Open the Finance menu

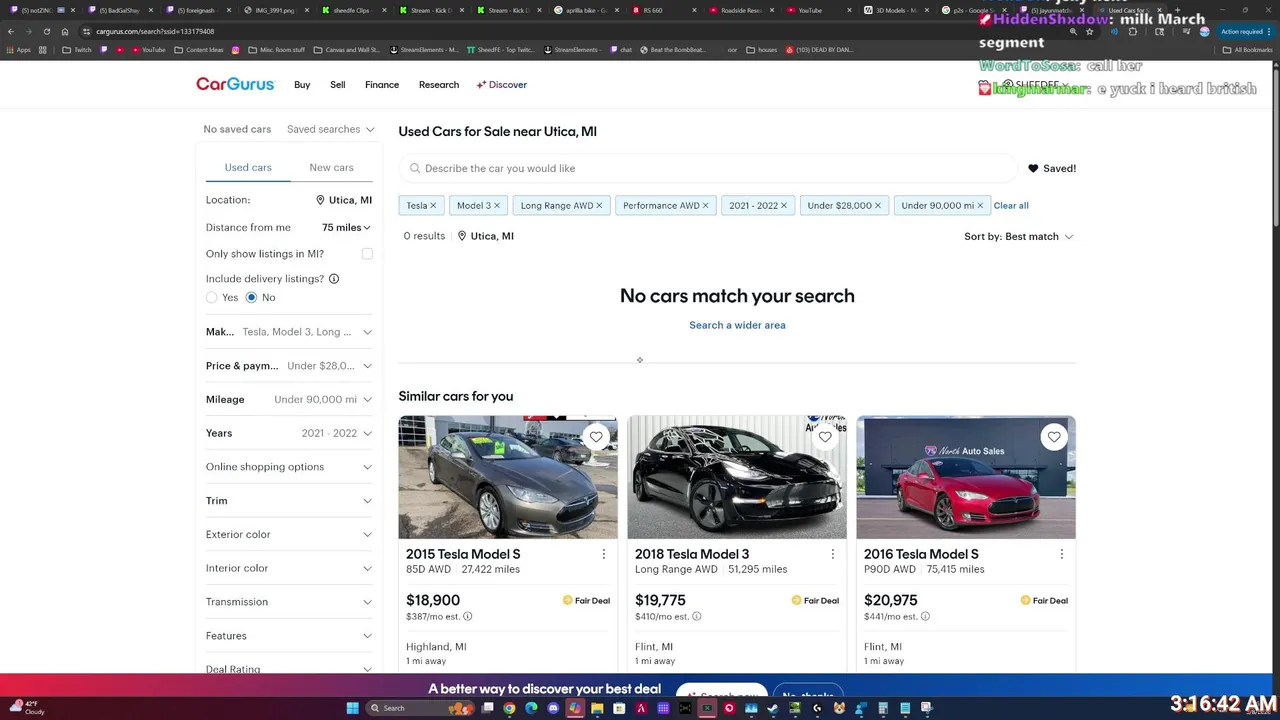point(382,85)
